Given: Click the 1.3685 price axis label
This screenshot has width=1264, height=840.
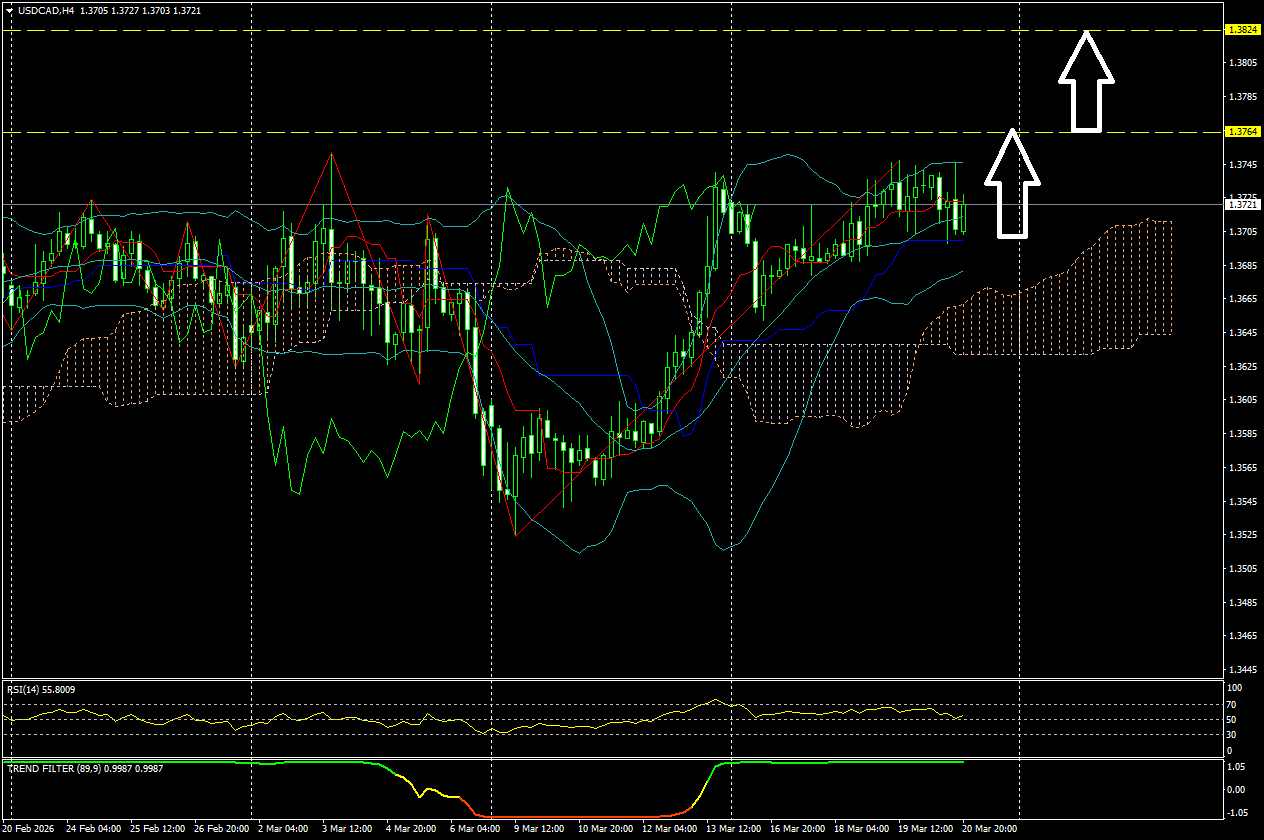Looking at the screenshot, I should coord(1242,265).
